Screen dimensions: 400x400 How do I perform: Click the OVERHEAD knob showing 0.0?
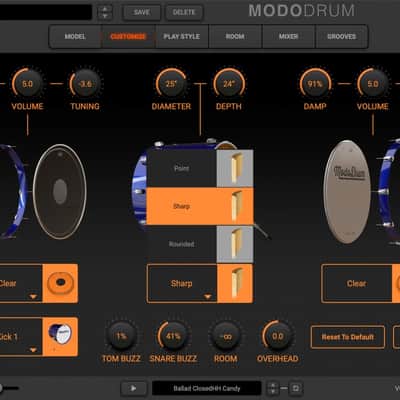(x=278, y=336)
